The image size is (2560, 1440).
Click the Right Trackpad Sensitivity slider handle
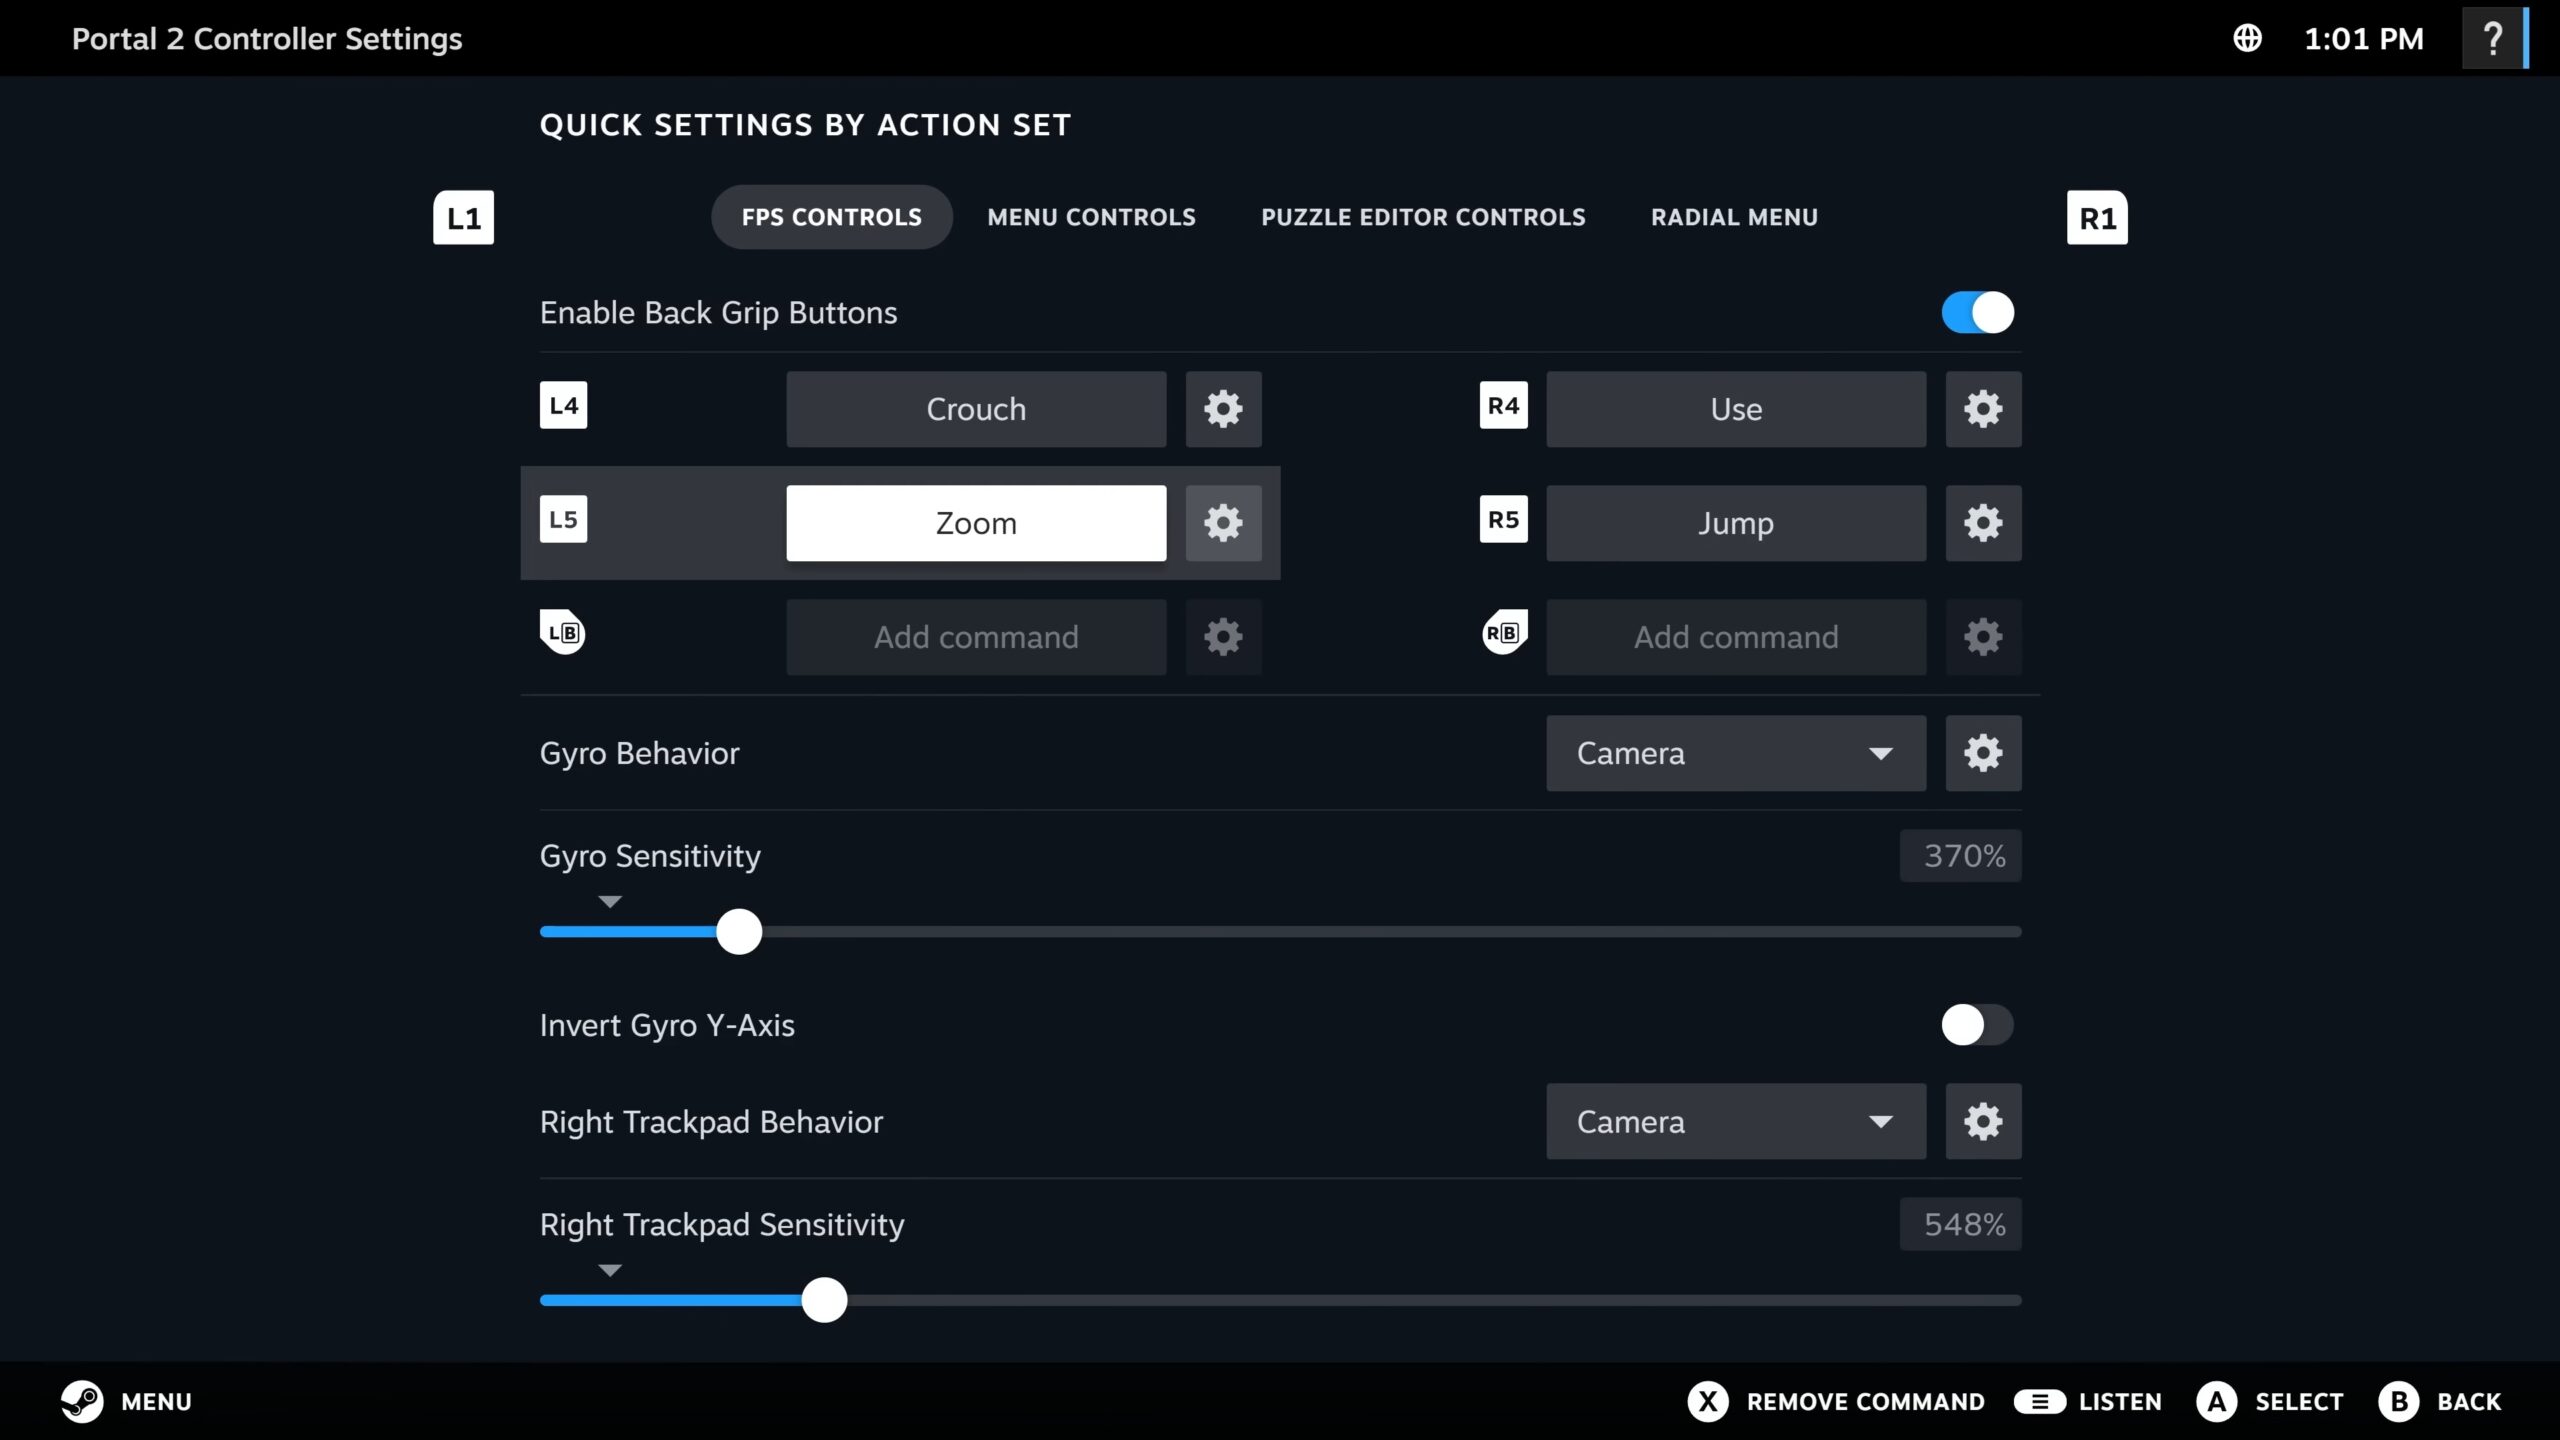[x=824, y=1300]
